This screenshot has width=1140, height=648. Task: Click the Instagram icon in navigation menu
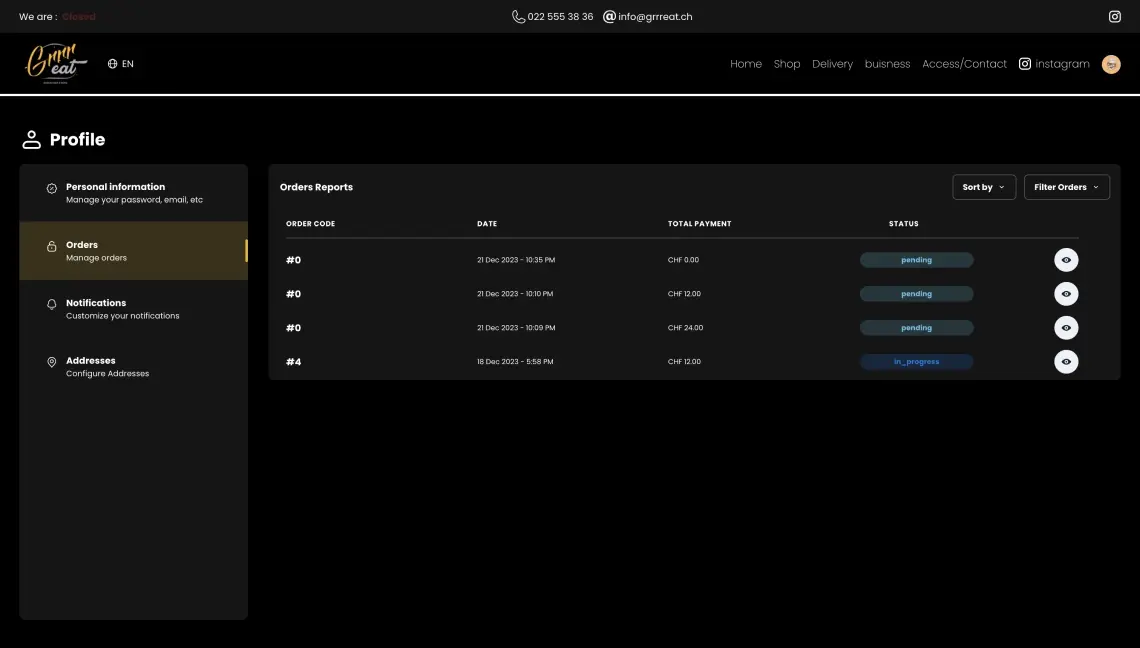pos(1024,64)
